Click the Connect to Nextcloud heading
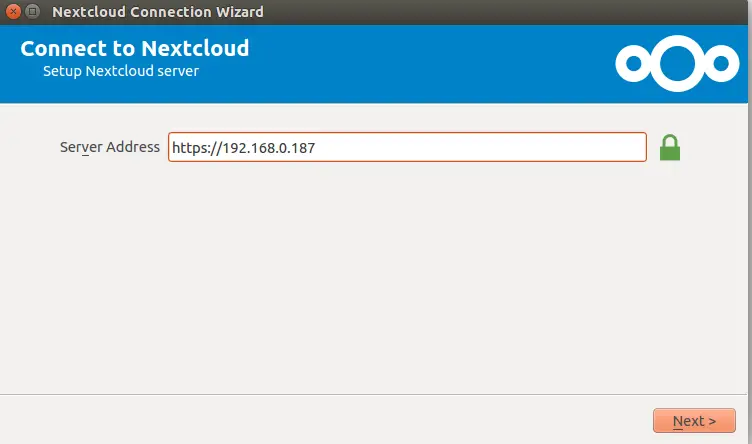Screen dimensions: 752x444 pos(135,48)
